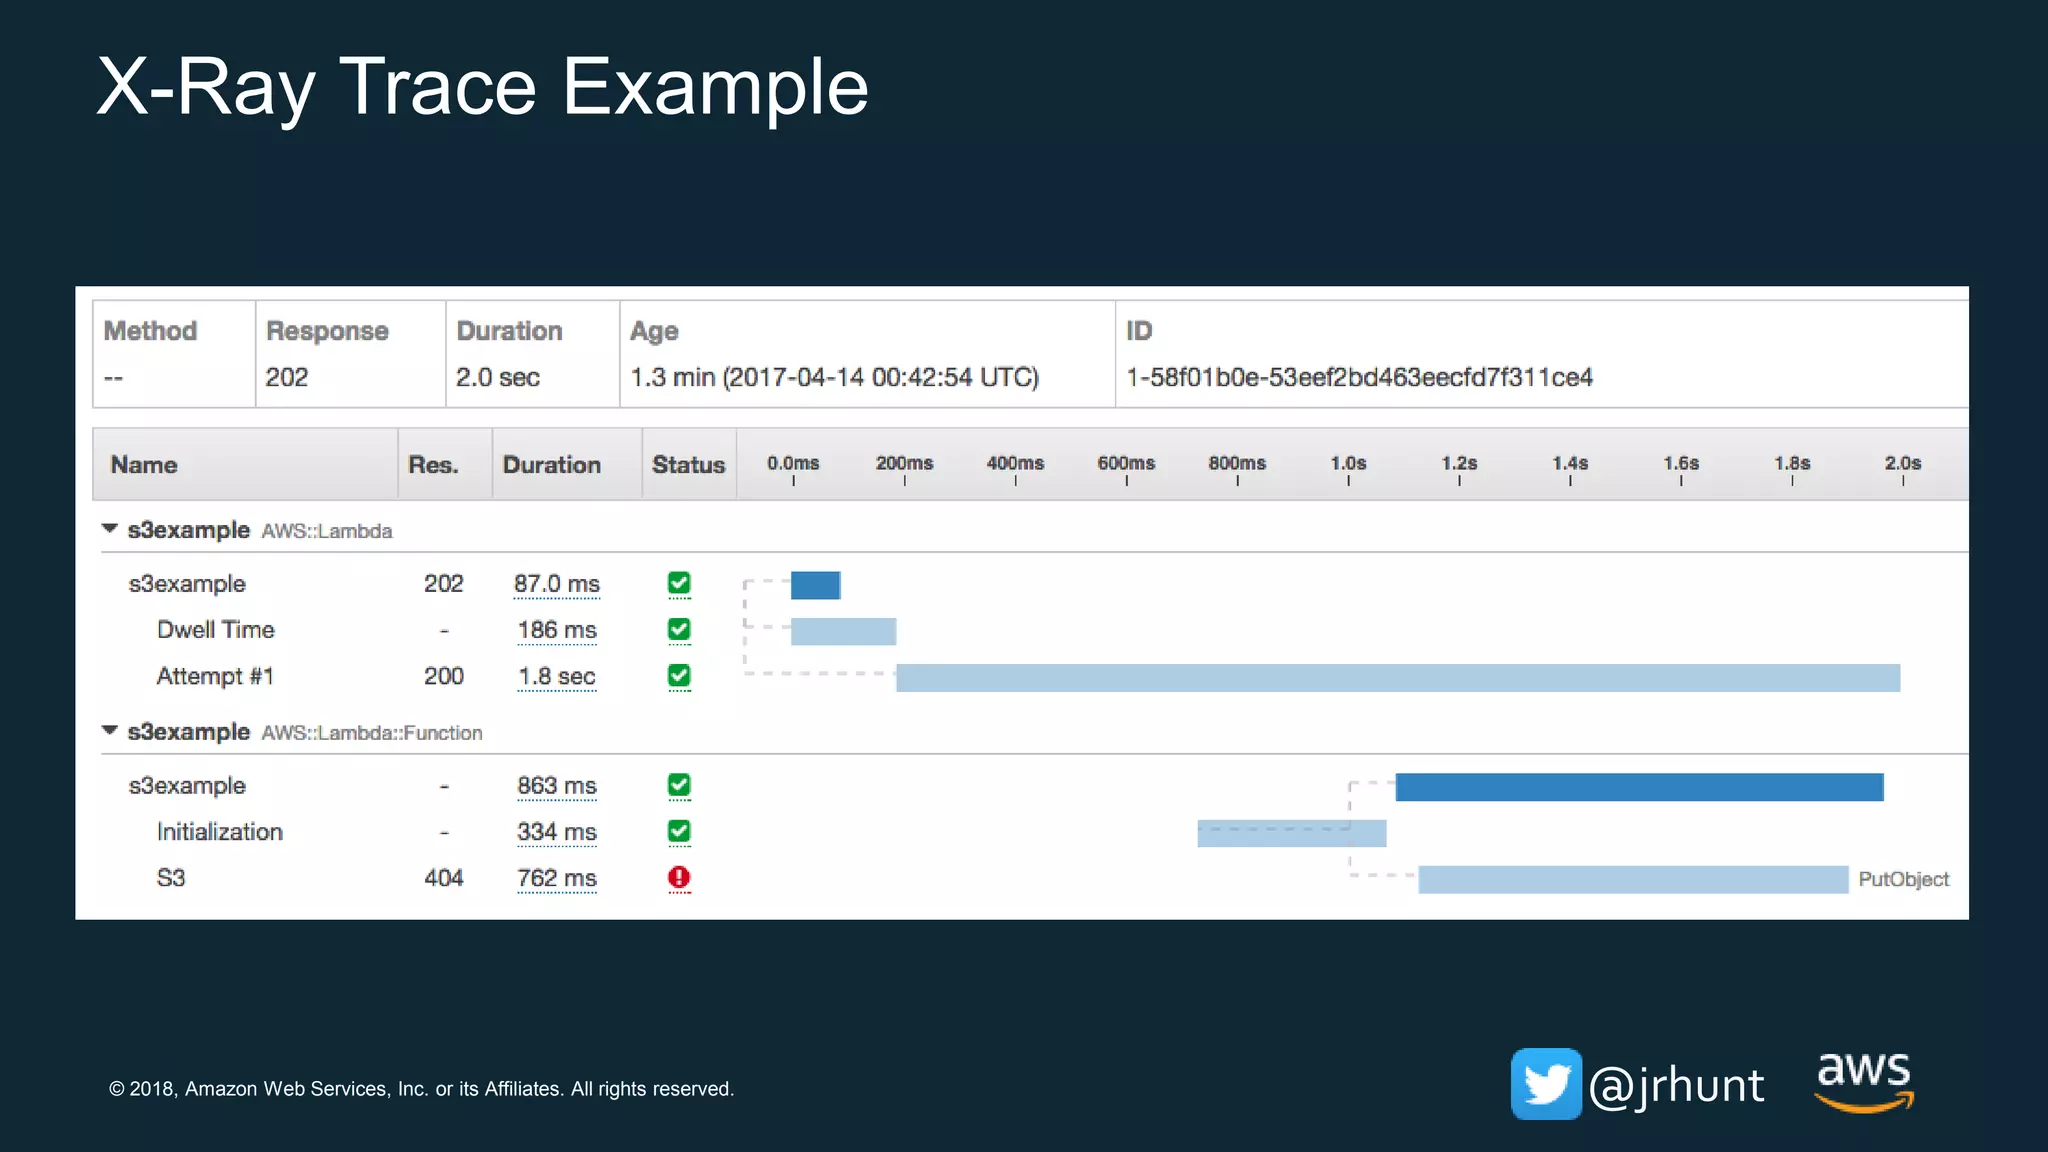Click green status check for Dwell Time
The width and height of the screenshot is (2048, 1152).
point(679,630)
